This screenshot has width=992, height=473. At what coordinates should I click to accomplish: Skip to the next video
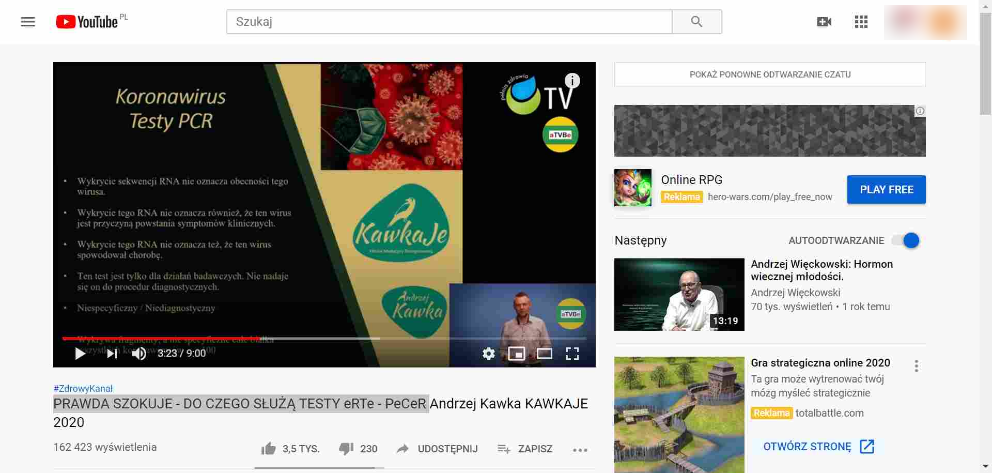point(112,353)
